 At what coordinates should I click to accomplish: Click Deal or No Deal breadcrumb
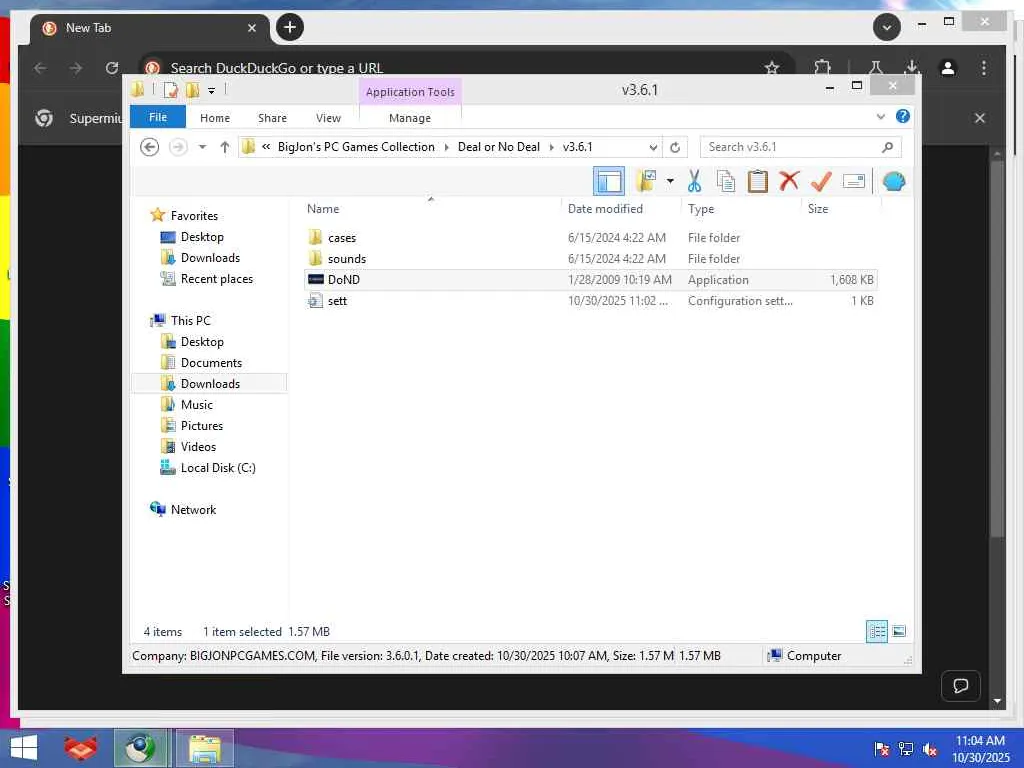(498, 147)
